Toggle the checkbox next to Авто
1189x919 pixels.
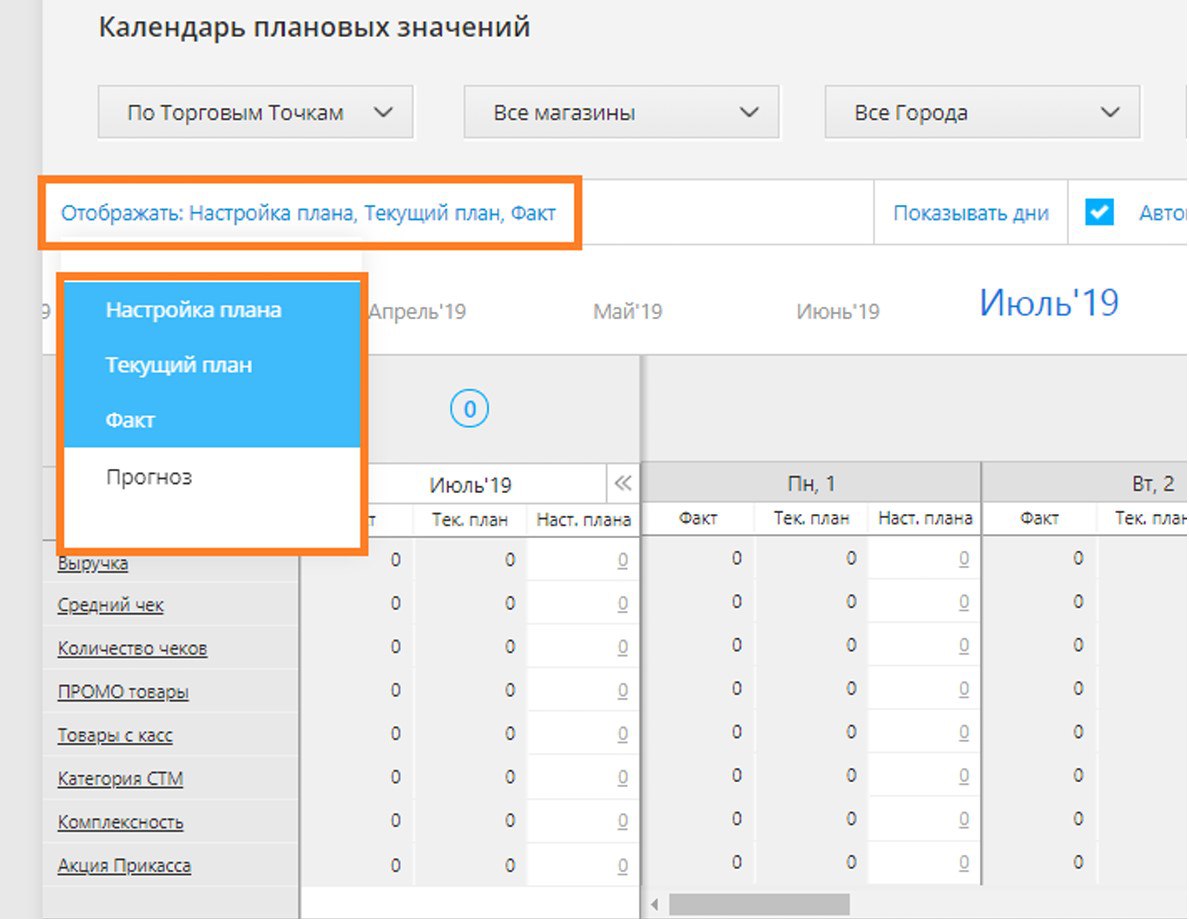(x=1100, y=212)
